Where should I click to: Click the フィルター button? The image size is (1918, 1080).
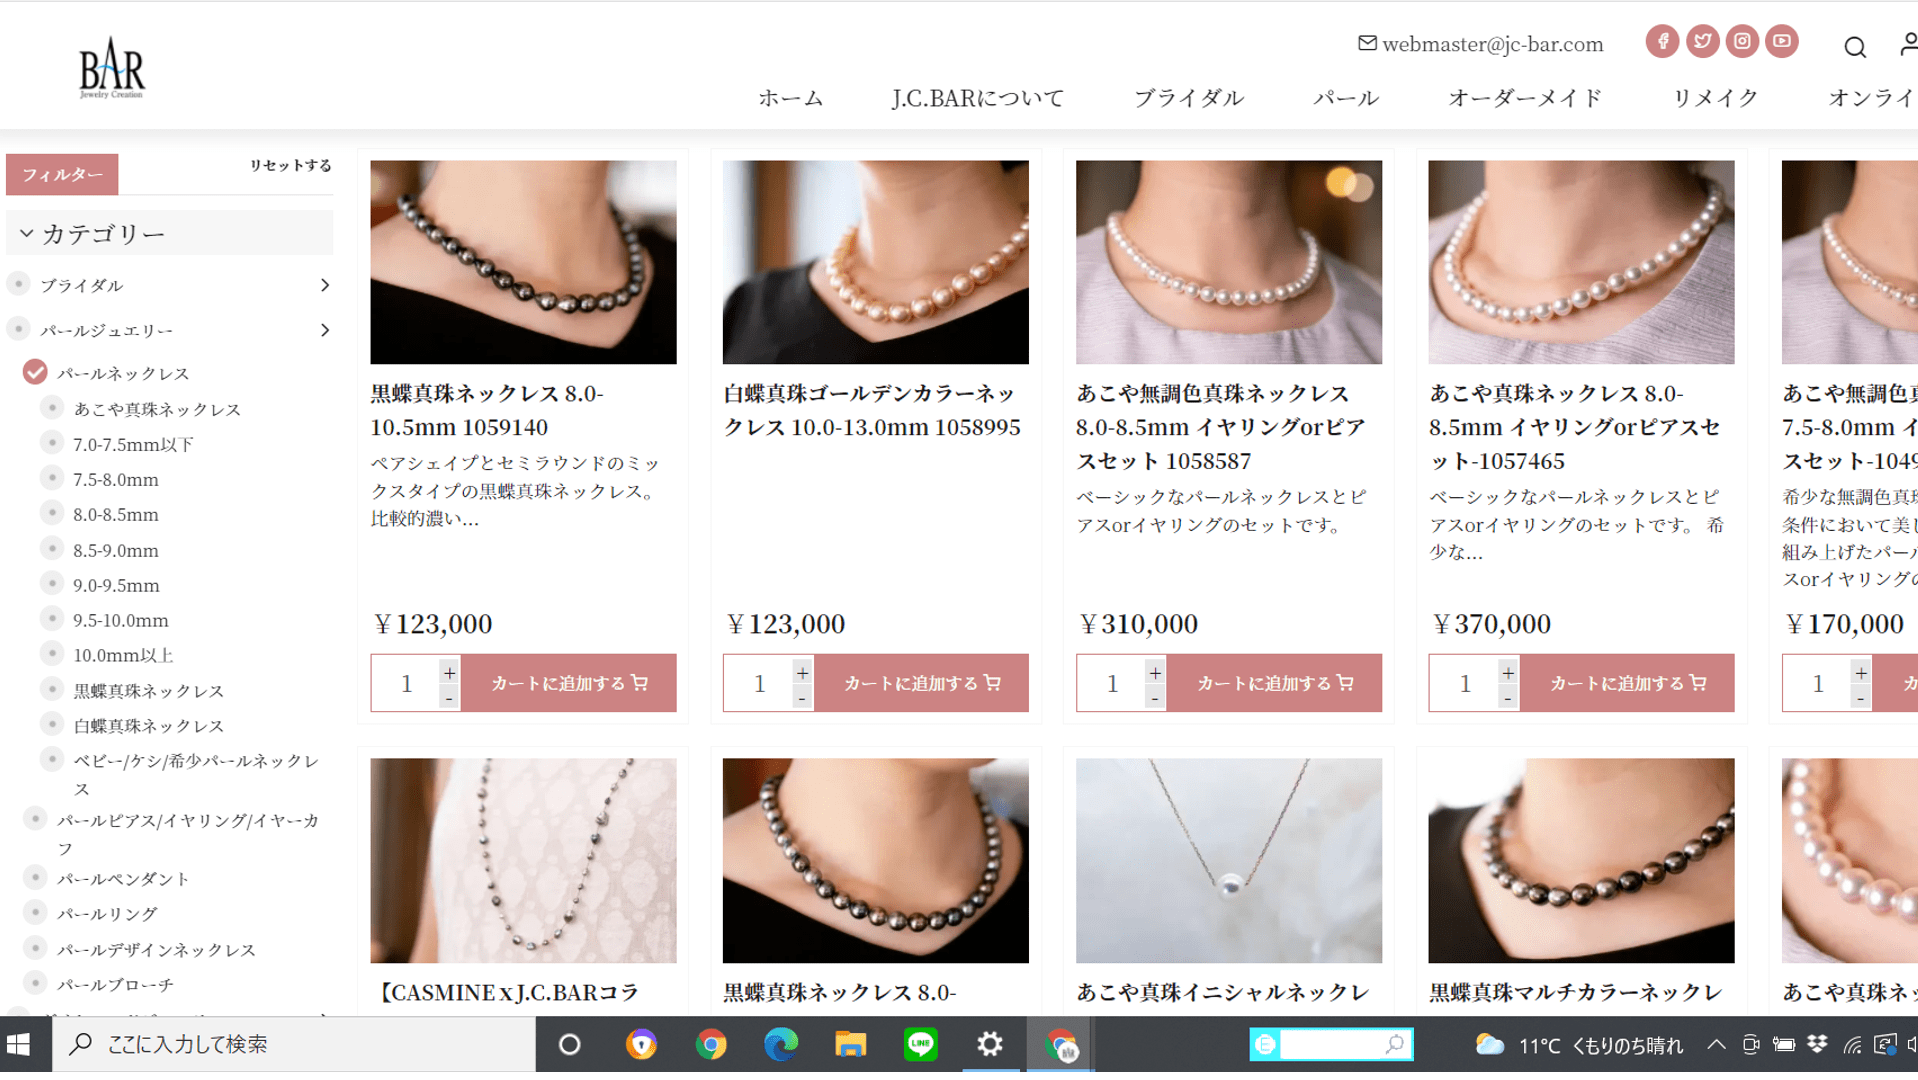[62, 174]
